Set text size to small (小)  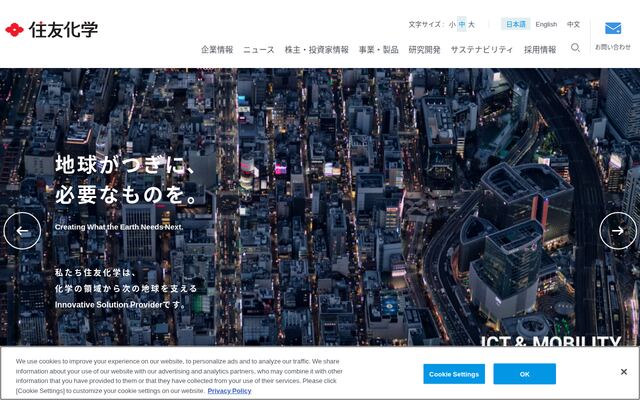point(452,24)
